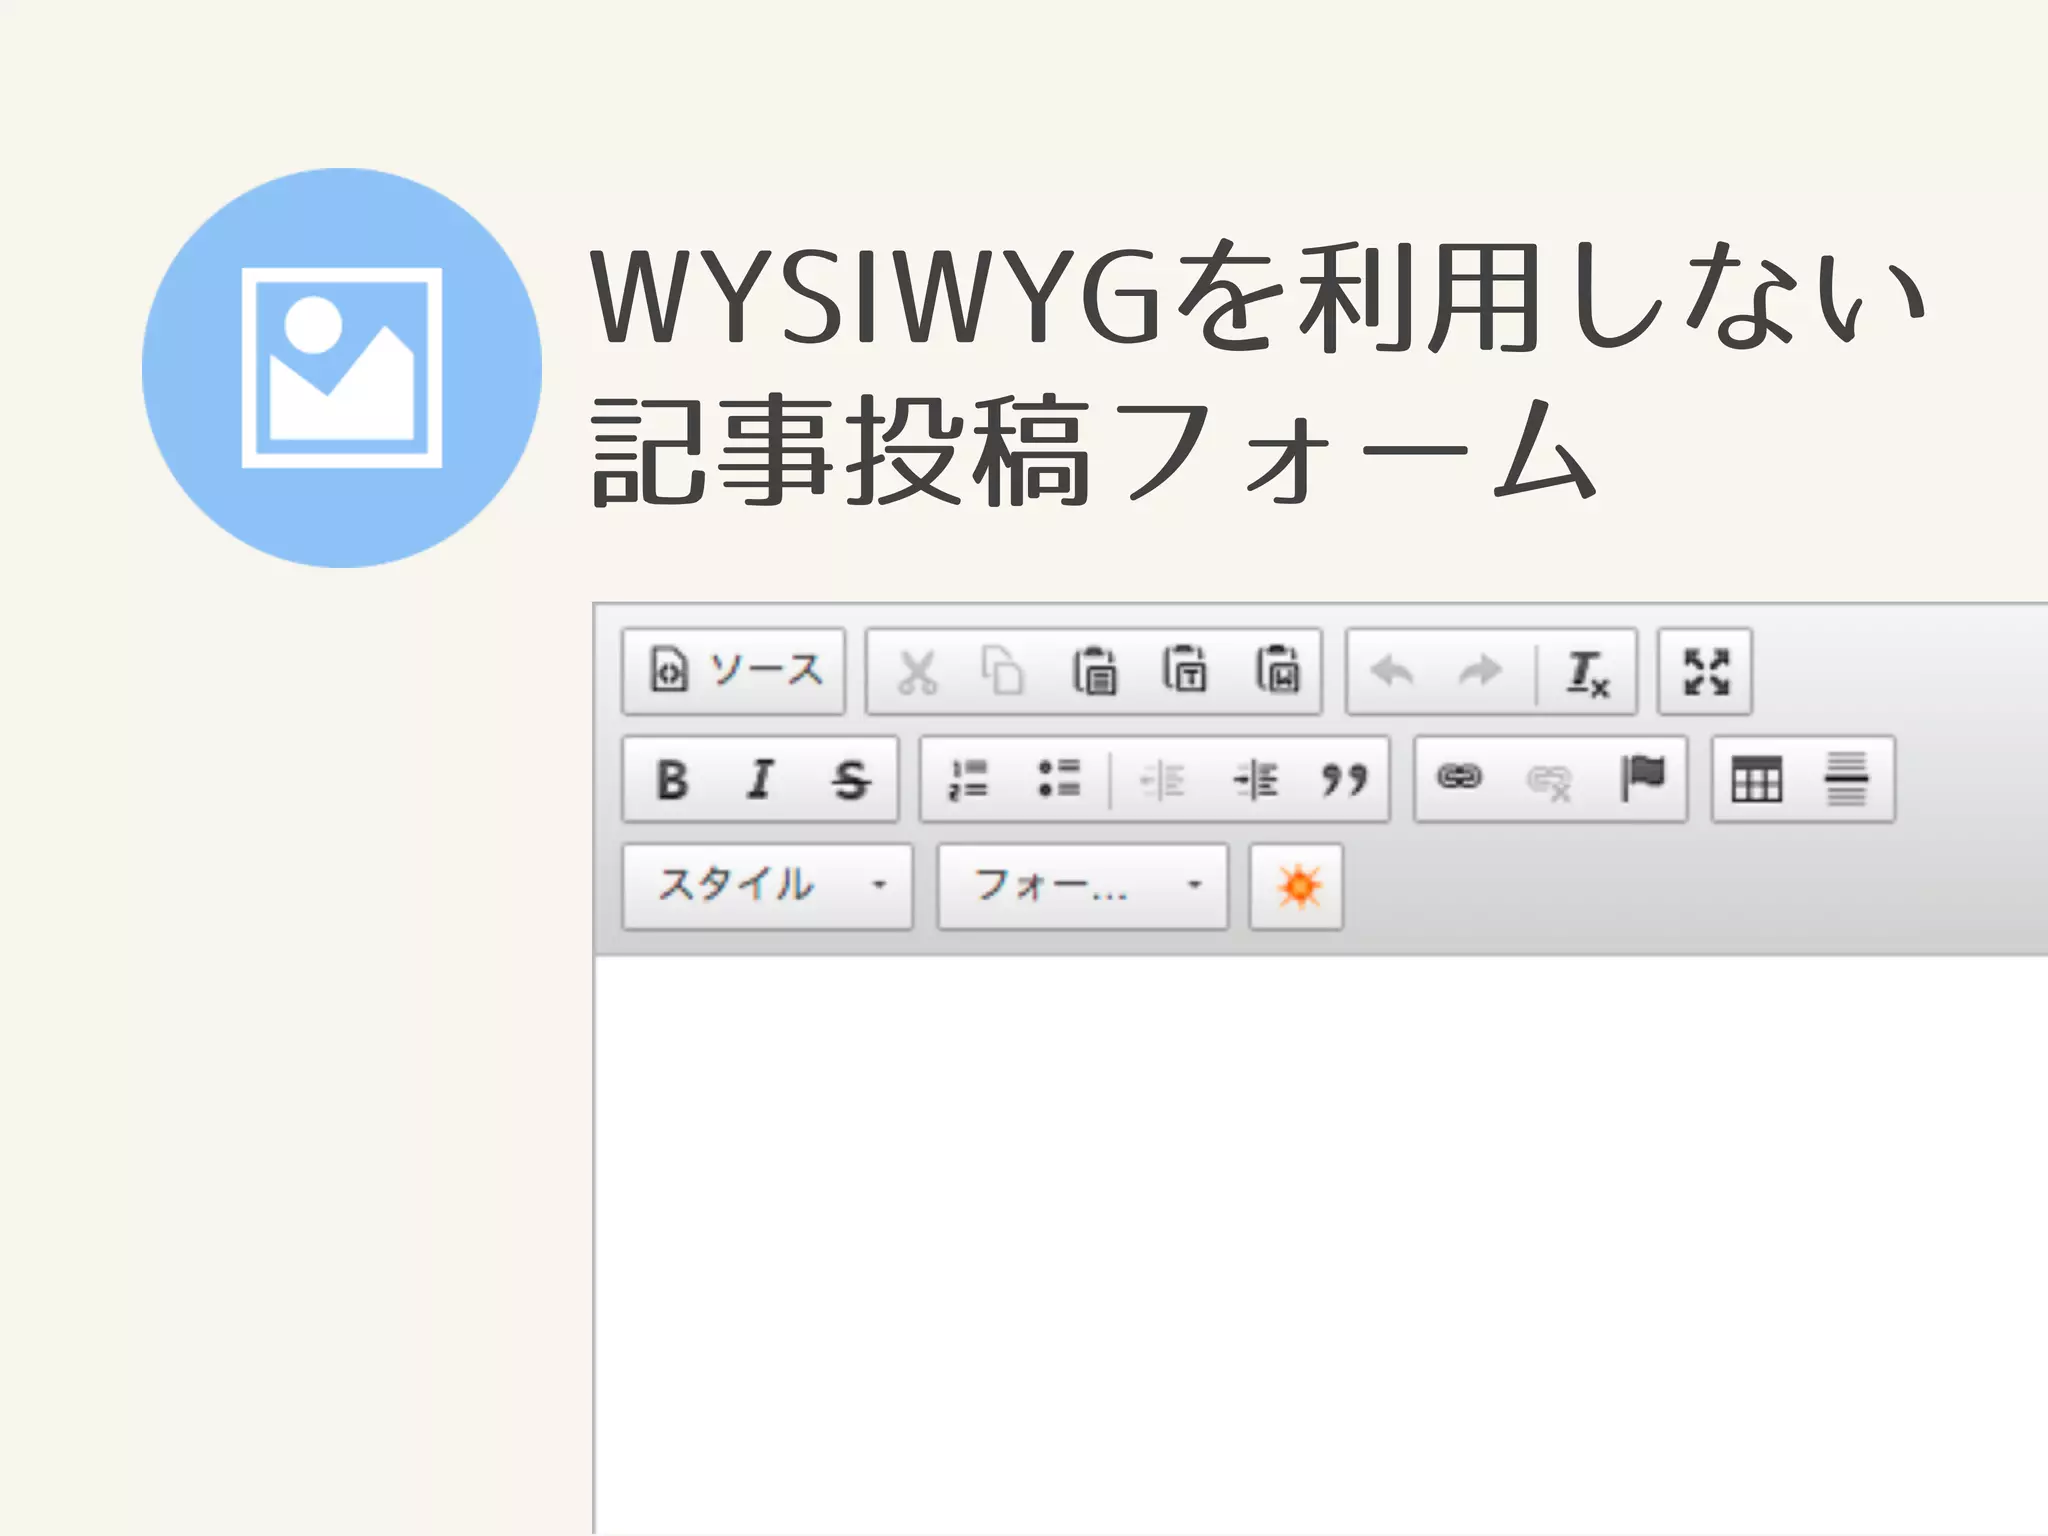Click Paste from Word icon

[1278, 671]
